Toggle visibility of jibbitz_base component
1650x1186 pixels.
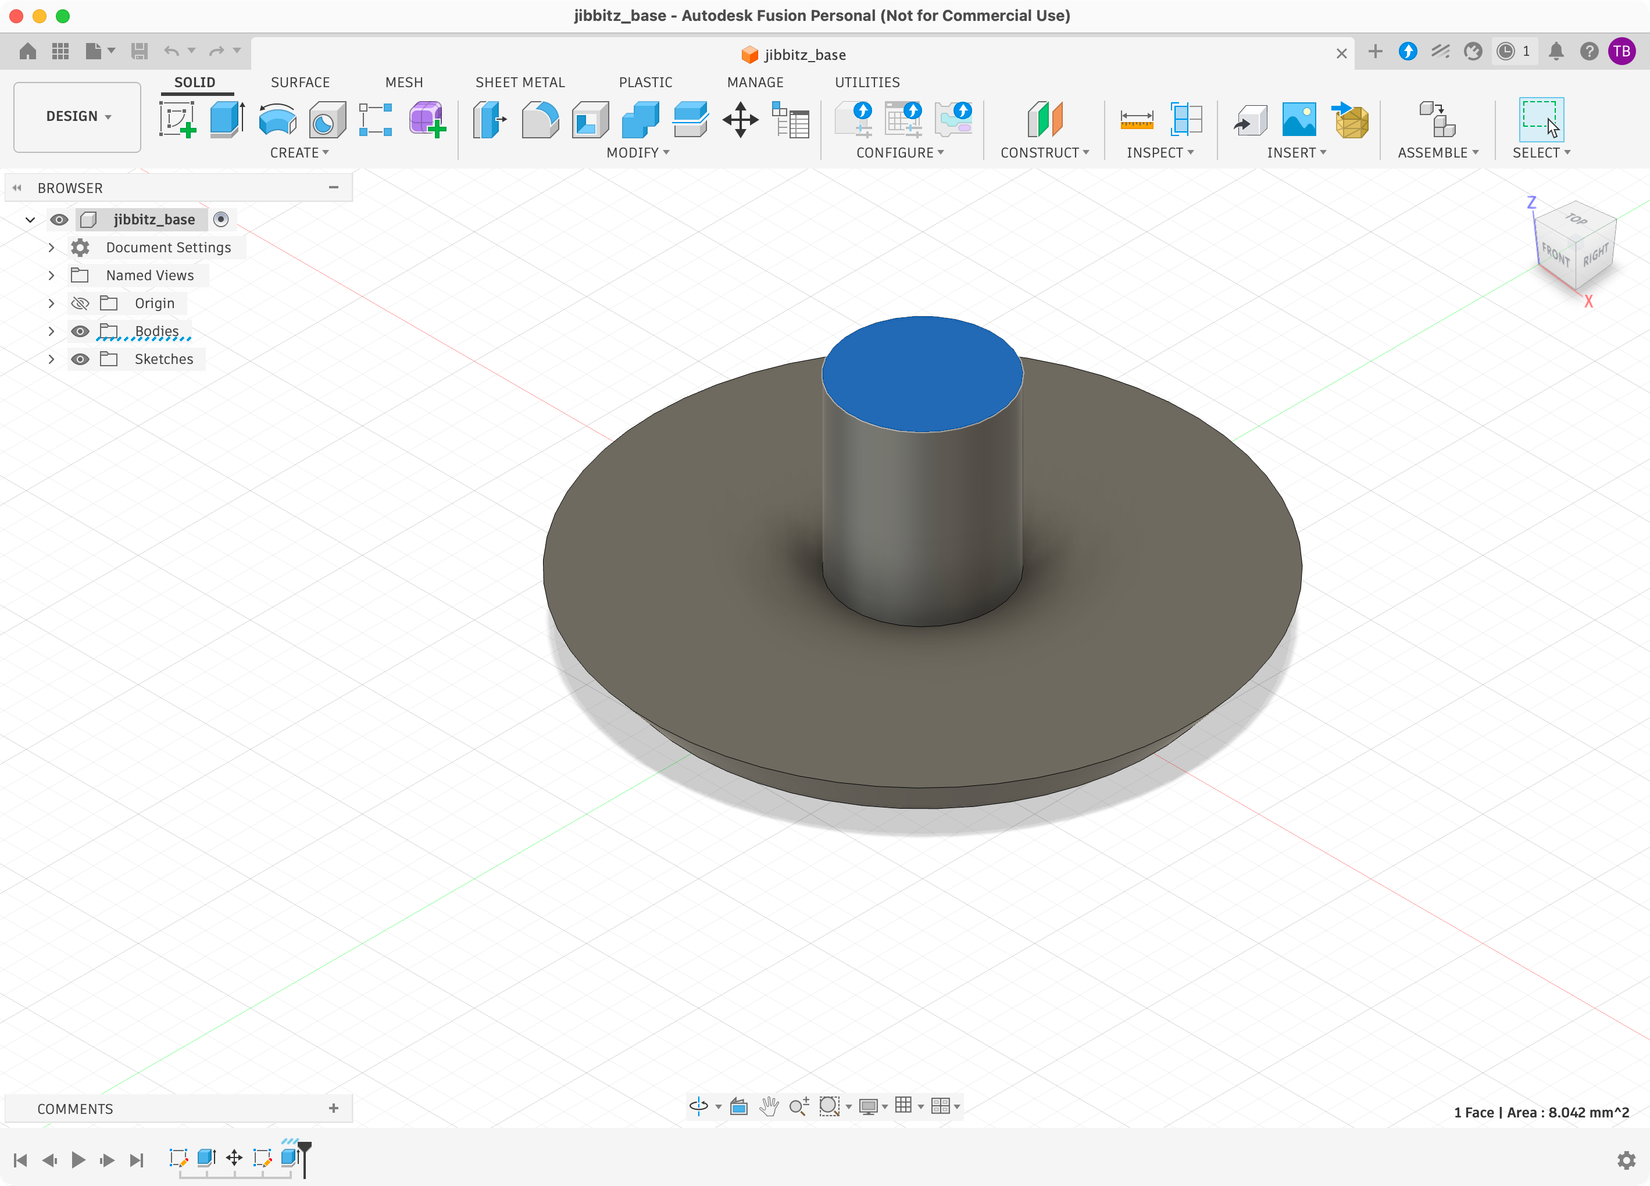click(x=59, y=220)
